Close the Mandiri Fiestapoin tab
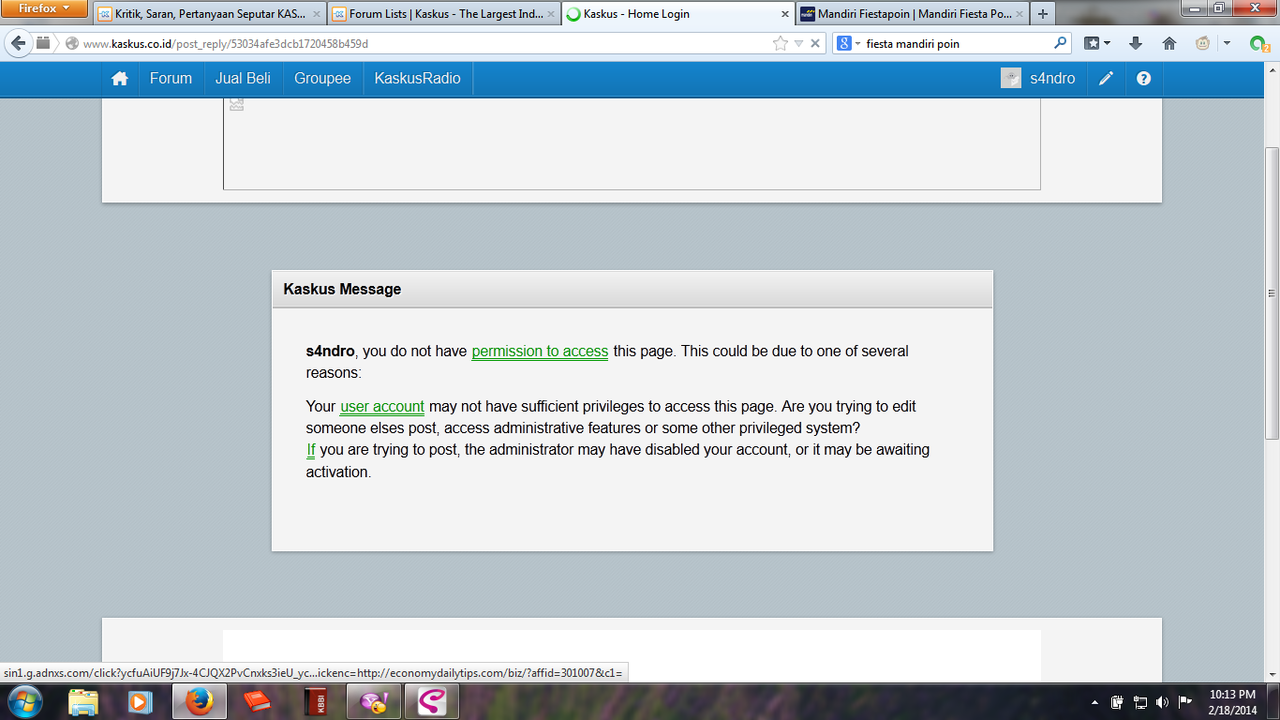 pyautogui.click(x=1018, y=14)
